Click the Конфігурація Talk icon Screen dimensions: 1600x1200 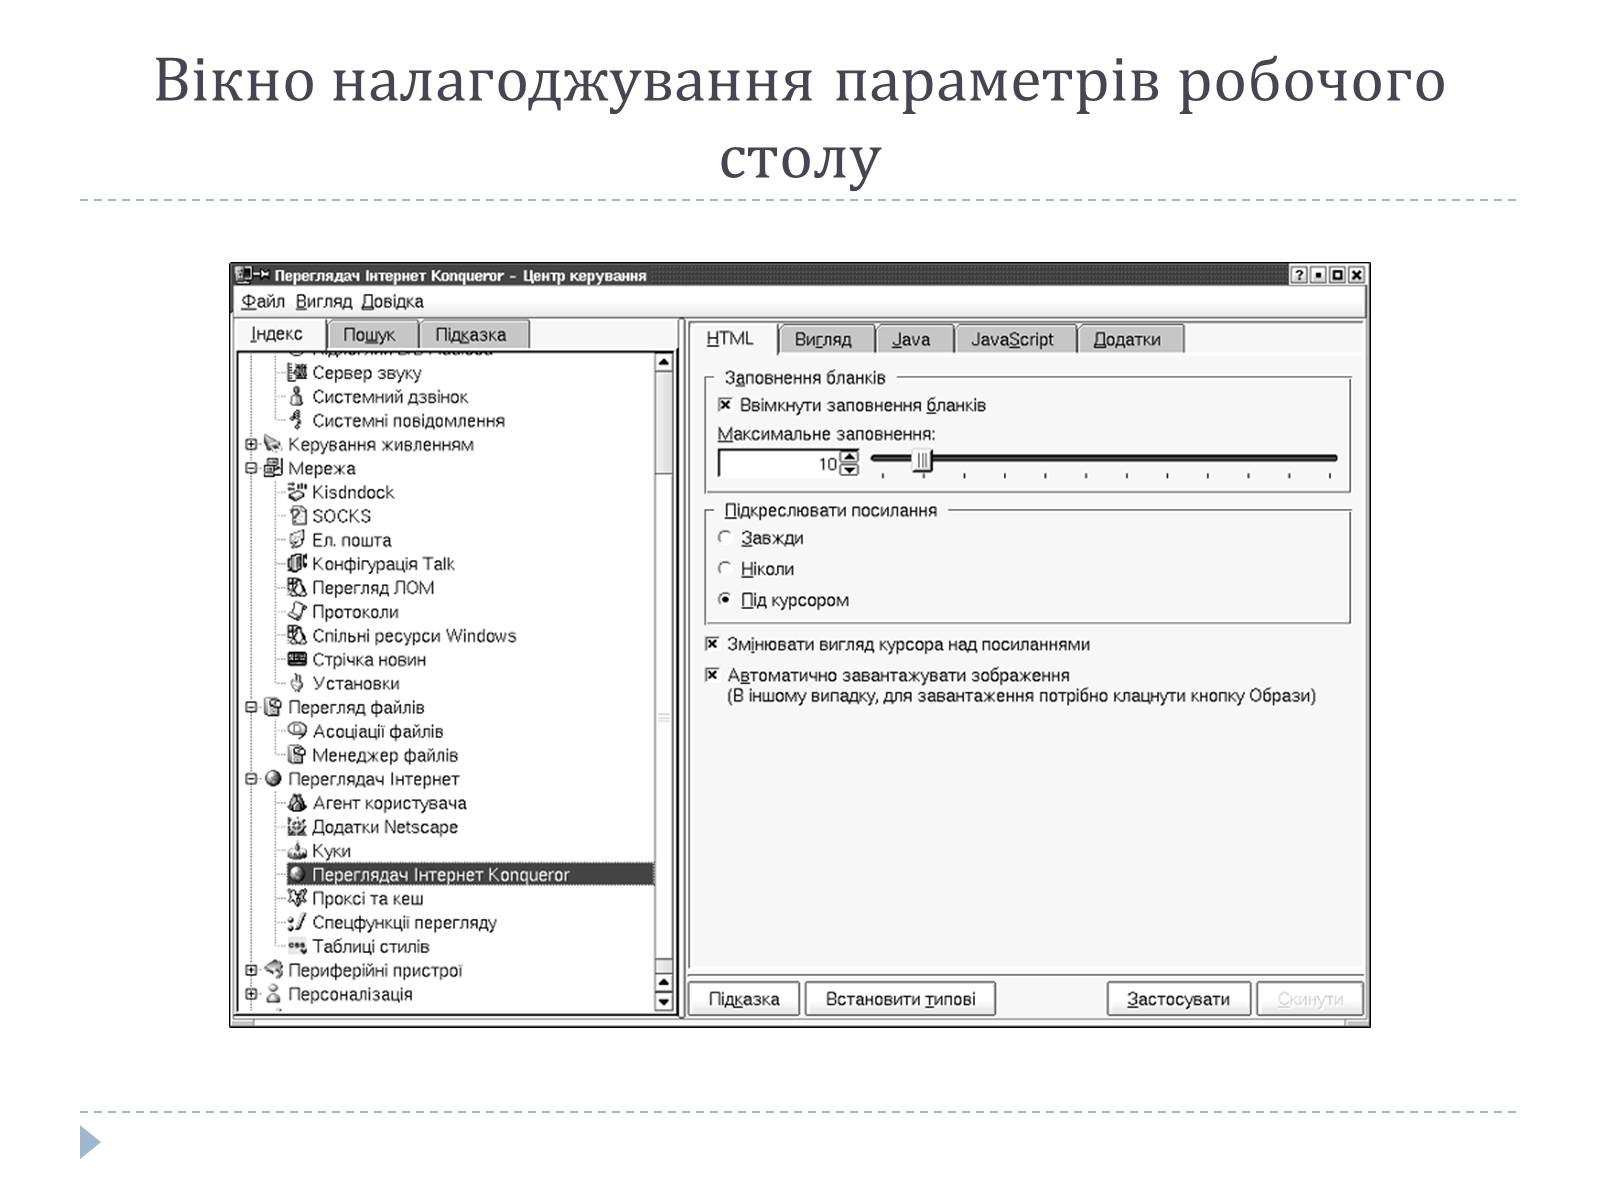click(x=296, y=564)
